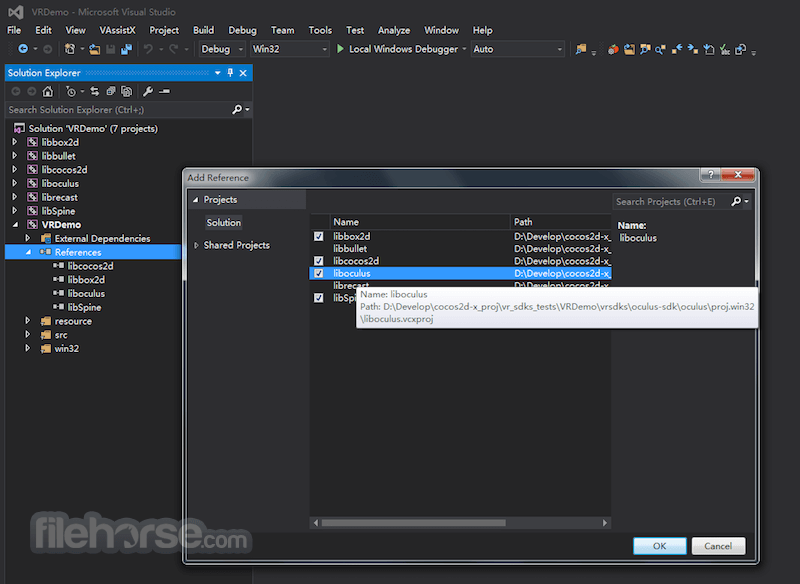The height and width of the screenshot is (584, 800).
Task: Click the Save All toolbar icon
Action: (x=126, y=49)
